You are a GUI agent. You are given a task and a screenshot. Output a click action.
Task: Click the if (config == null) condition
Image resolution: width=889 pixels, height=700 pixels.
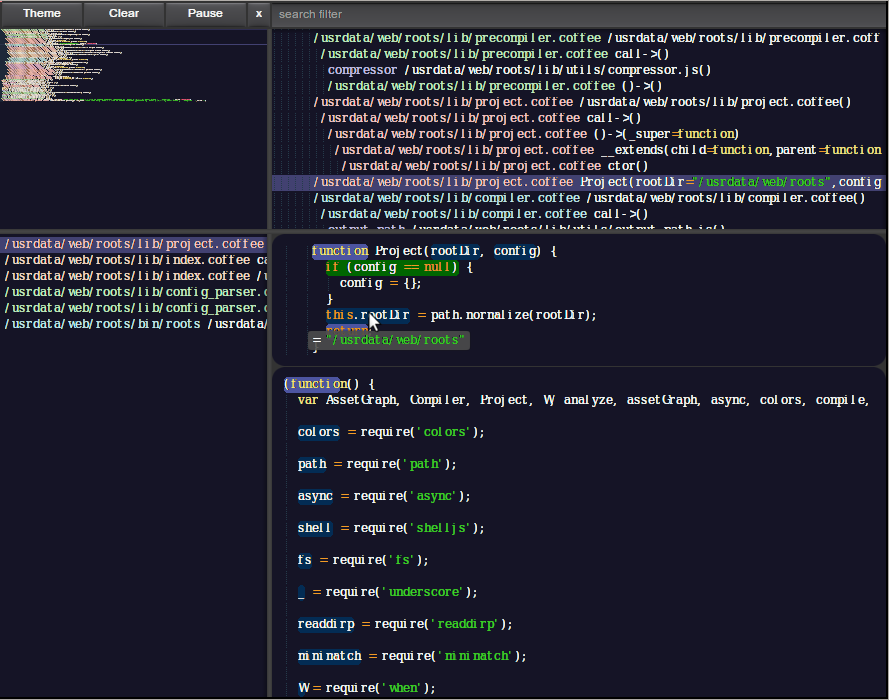click(x=392, y=267)
